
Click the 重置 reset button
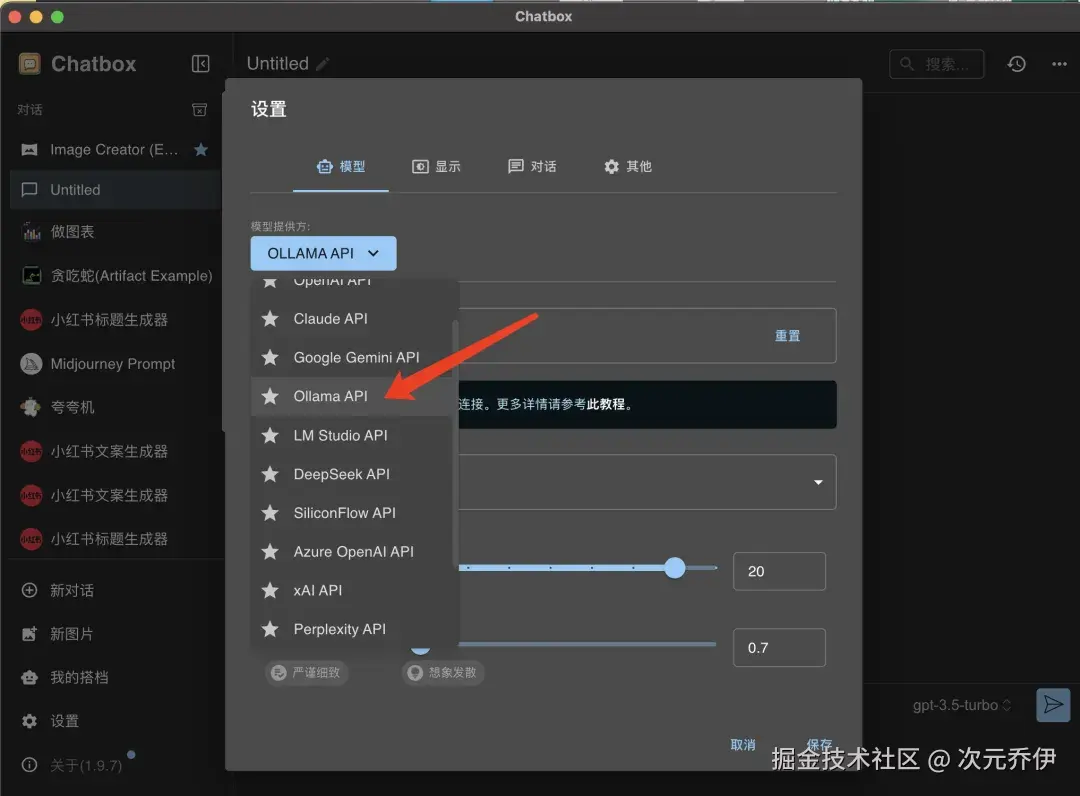787,336
